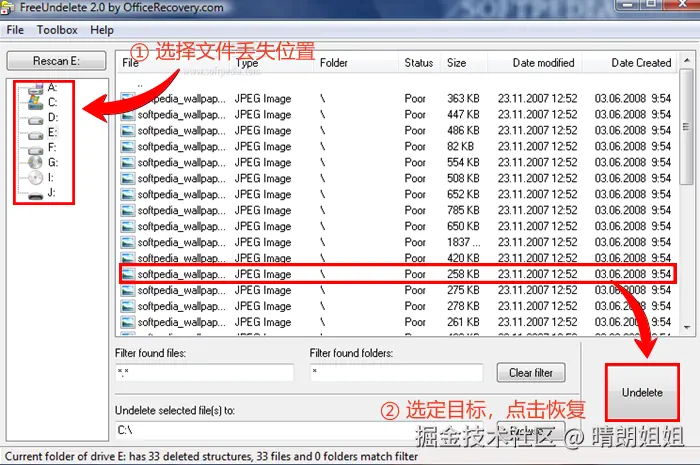Viewport: 700px width, 465px height.
Task: Select the file name in 447 KB row
Action: 181,115
